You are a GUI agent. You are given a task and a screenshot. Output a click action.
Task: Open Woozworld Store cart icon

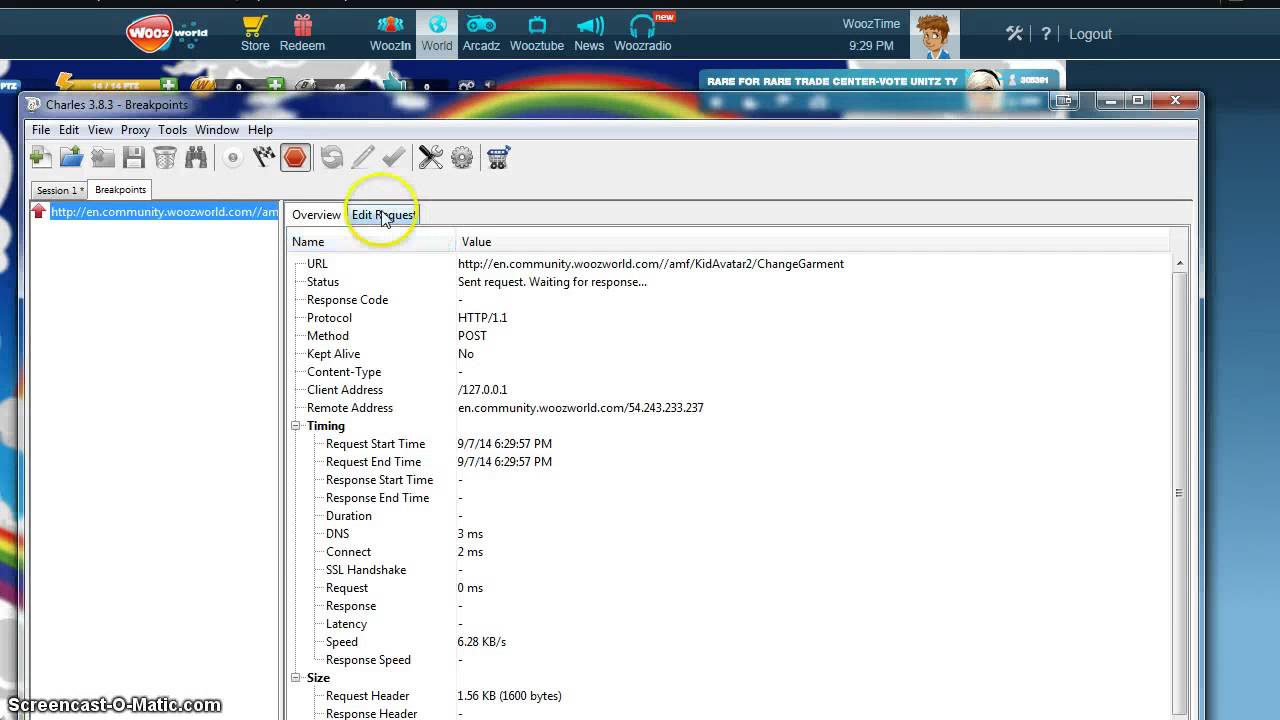[x=255, y=33]
